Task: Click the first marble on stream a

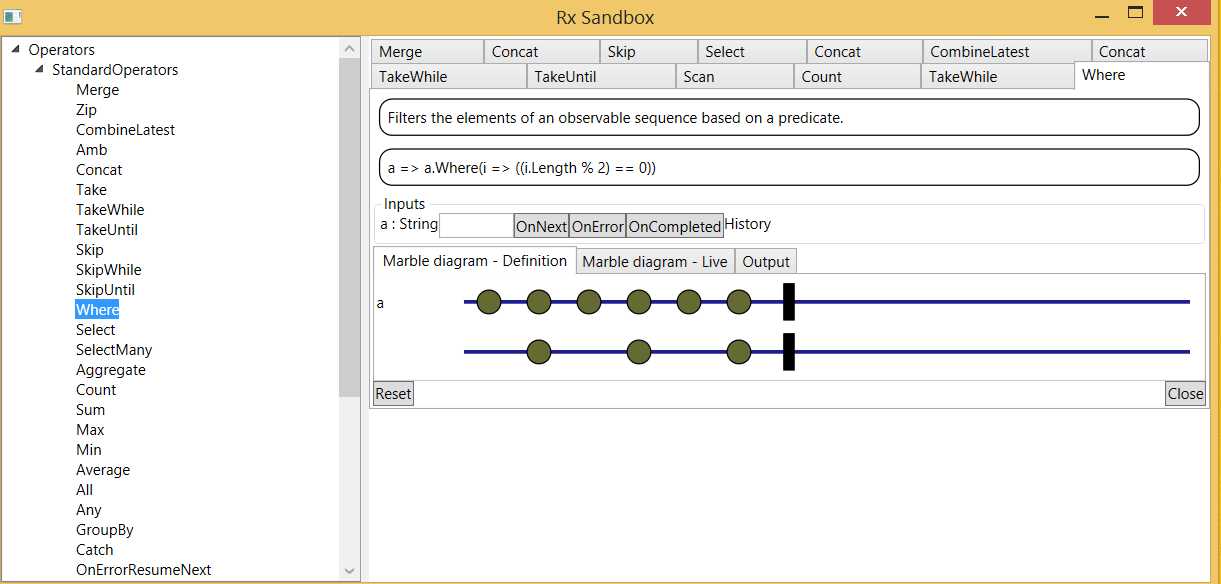Action: point(489,302)
